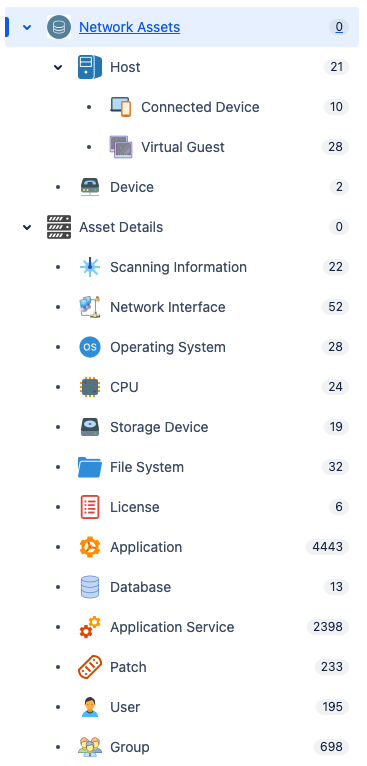Collapse the Asset Details section

pyautogui.click(x=27, y=227)
